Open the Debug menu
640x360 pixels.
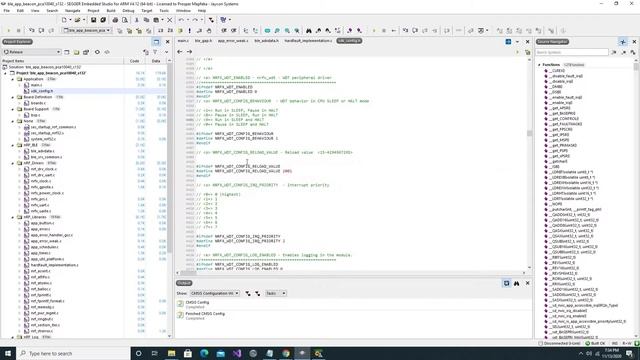(128, 11)
